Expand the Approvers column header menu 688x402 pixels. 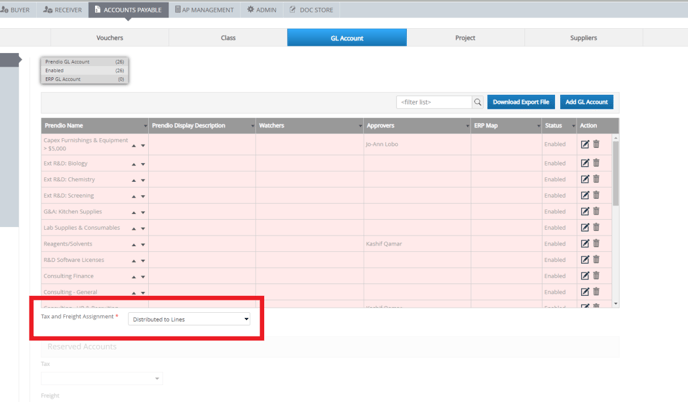point(467,126)
